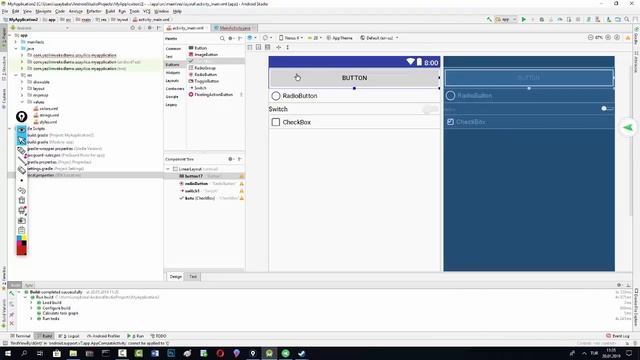This screenshot has width=640, height=360.
Task: Open the Refactor menu
Action: point(93,11)
